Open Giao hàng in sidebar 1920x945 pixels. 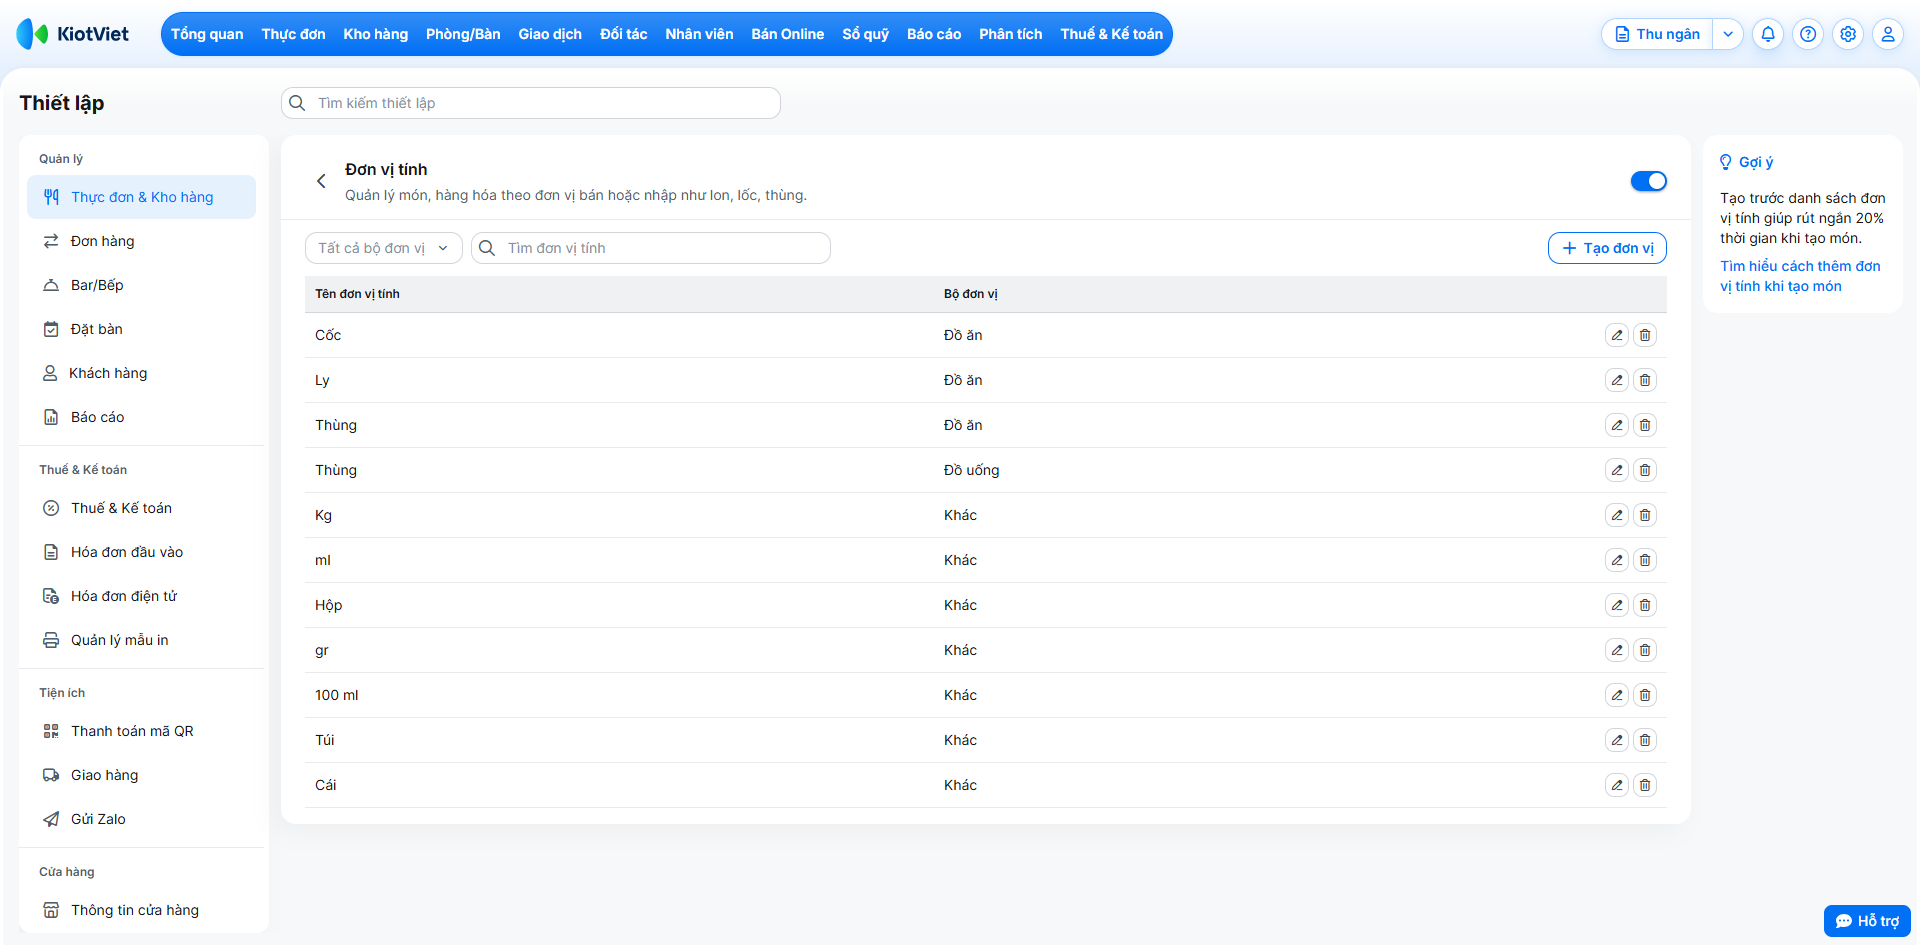pyautogui.click(x=141, y=775)
